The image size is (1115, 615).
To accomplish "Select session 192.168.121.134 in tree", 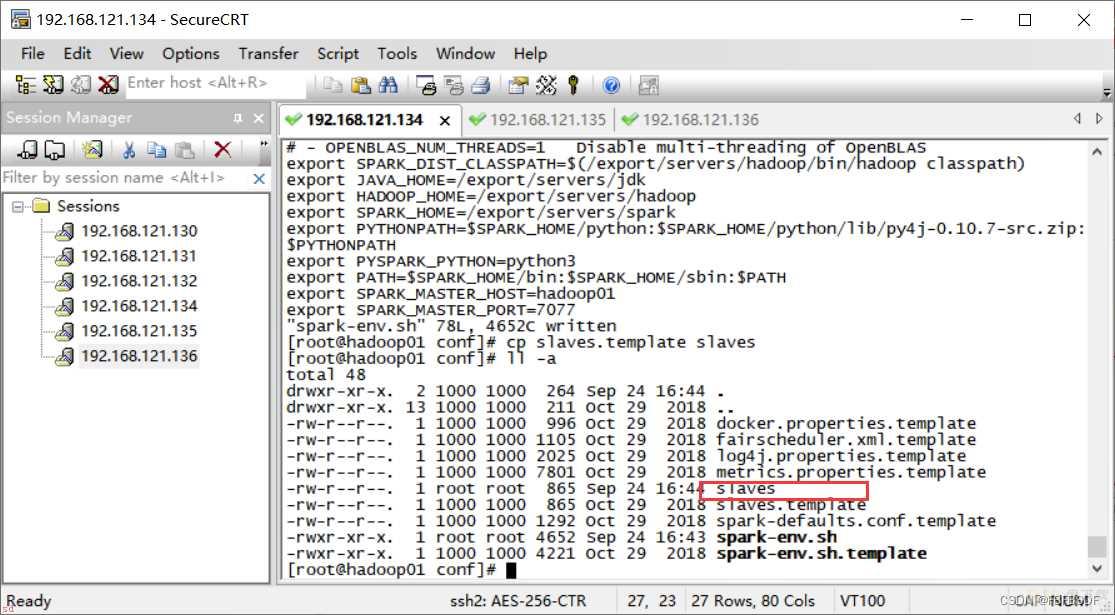I will [x=139, y=306].
